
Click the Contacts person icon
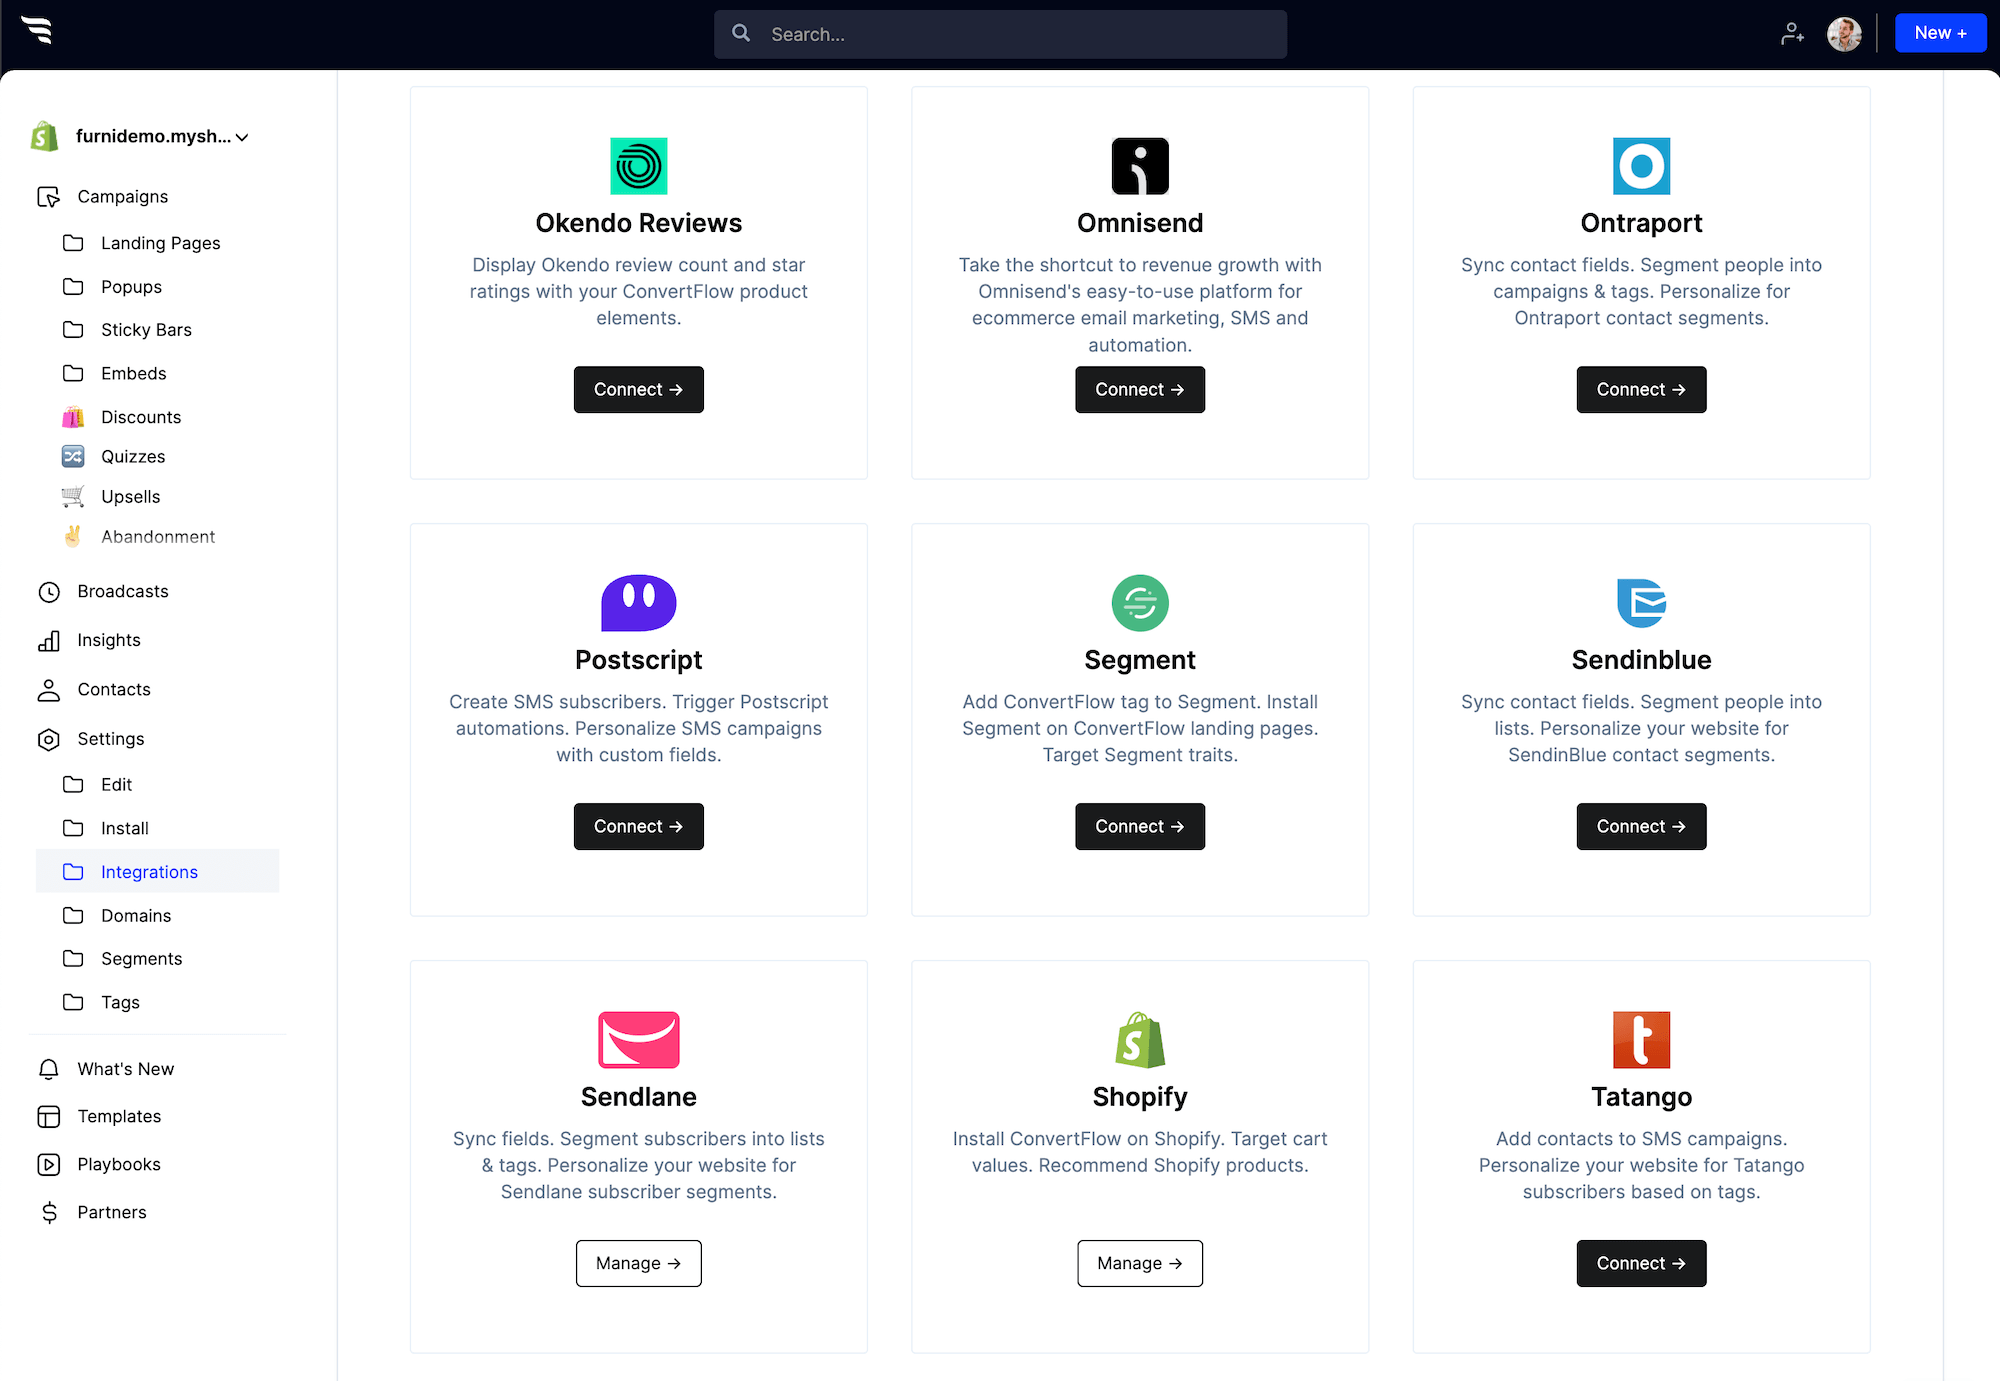pos(49,690)
